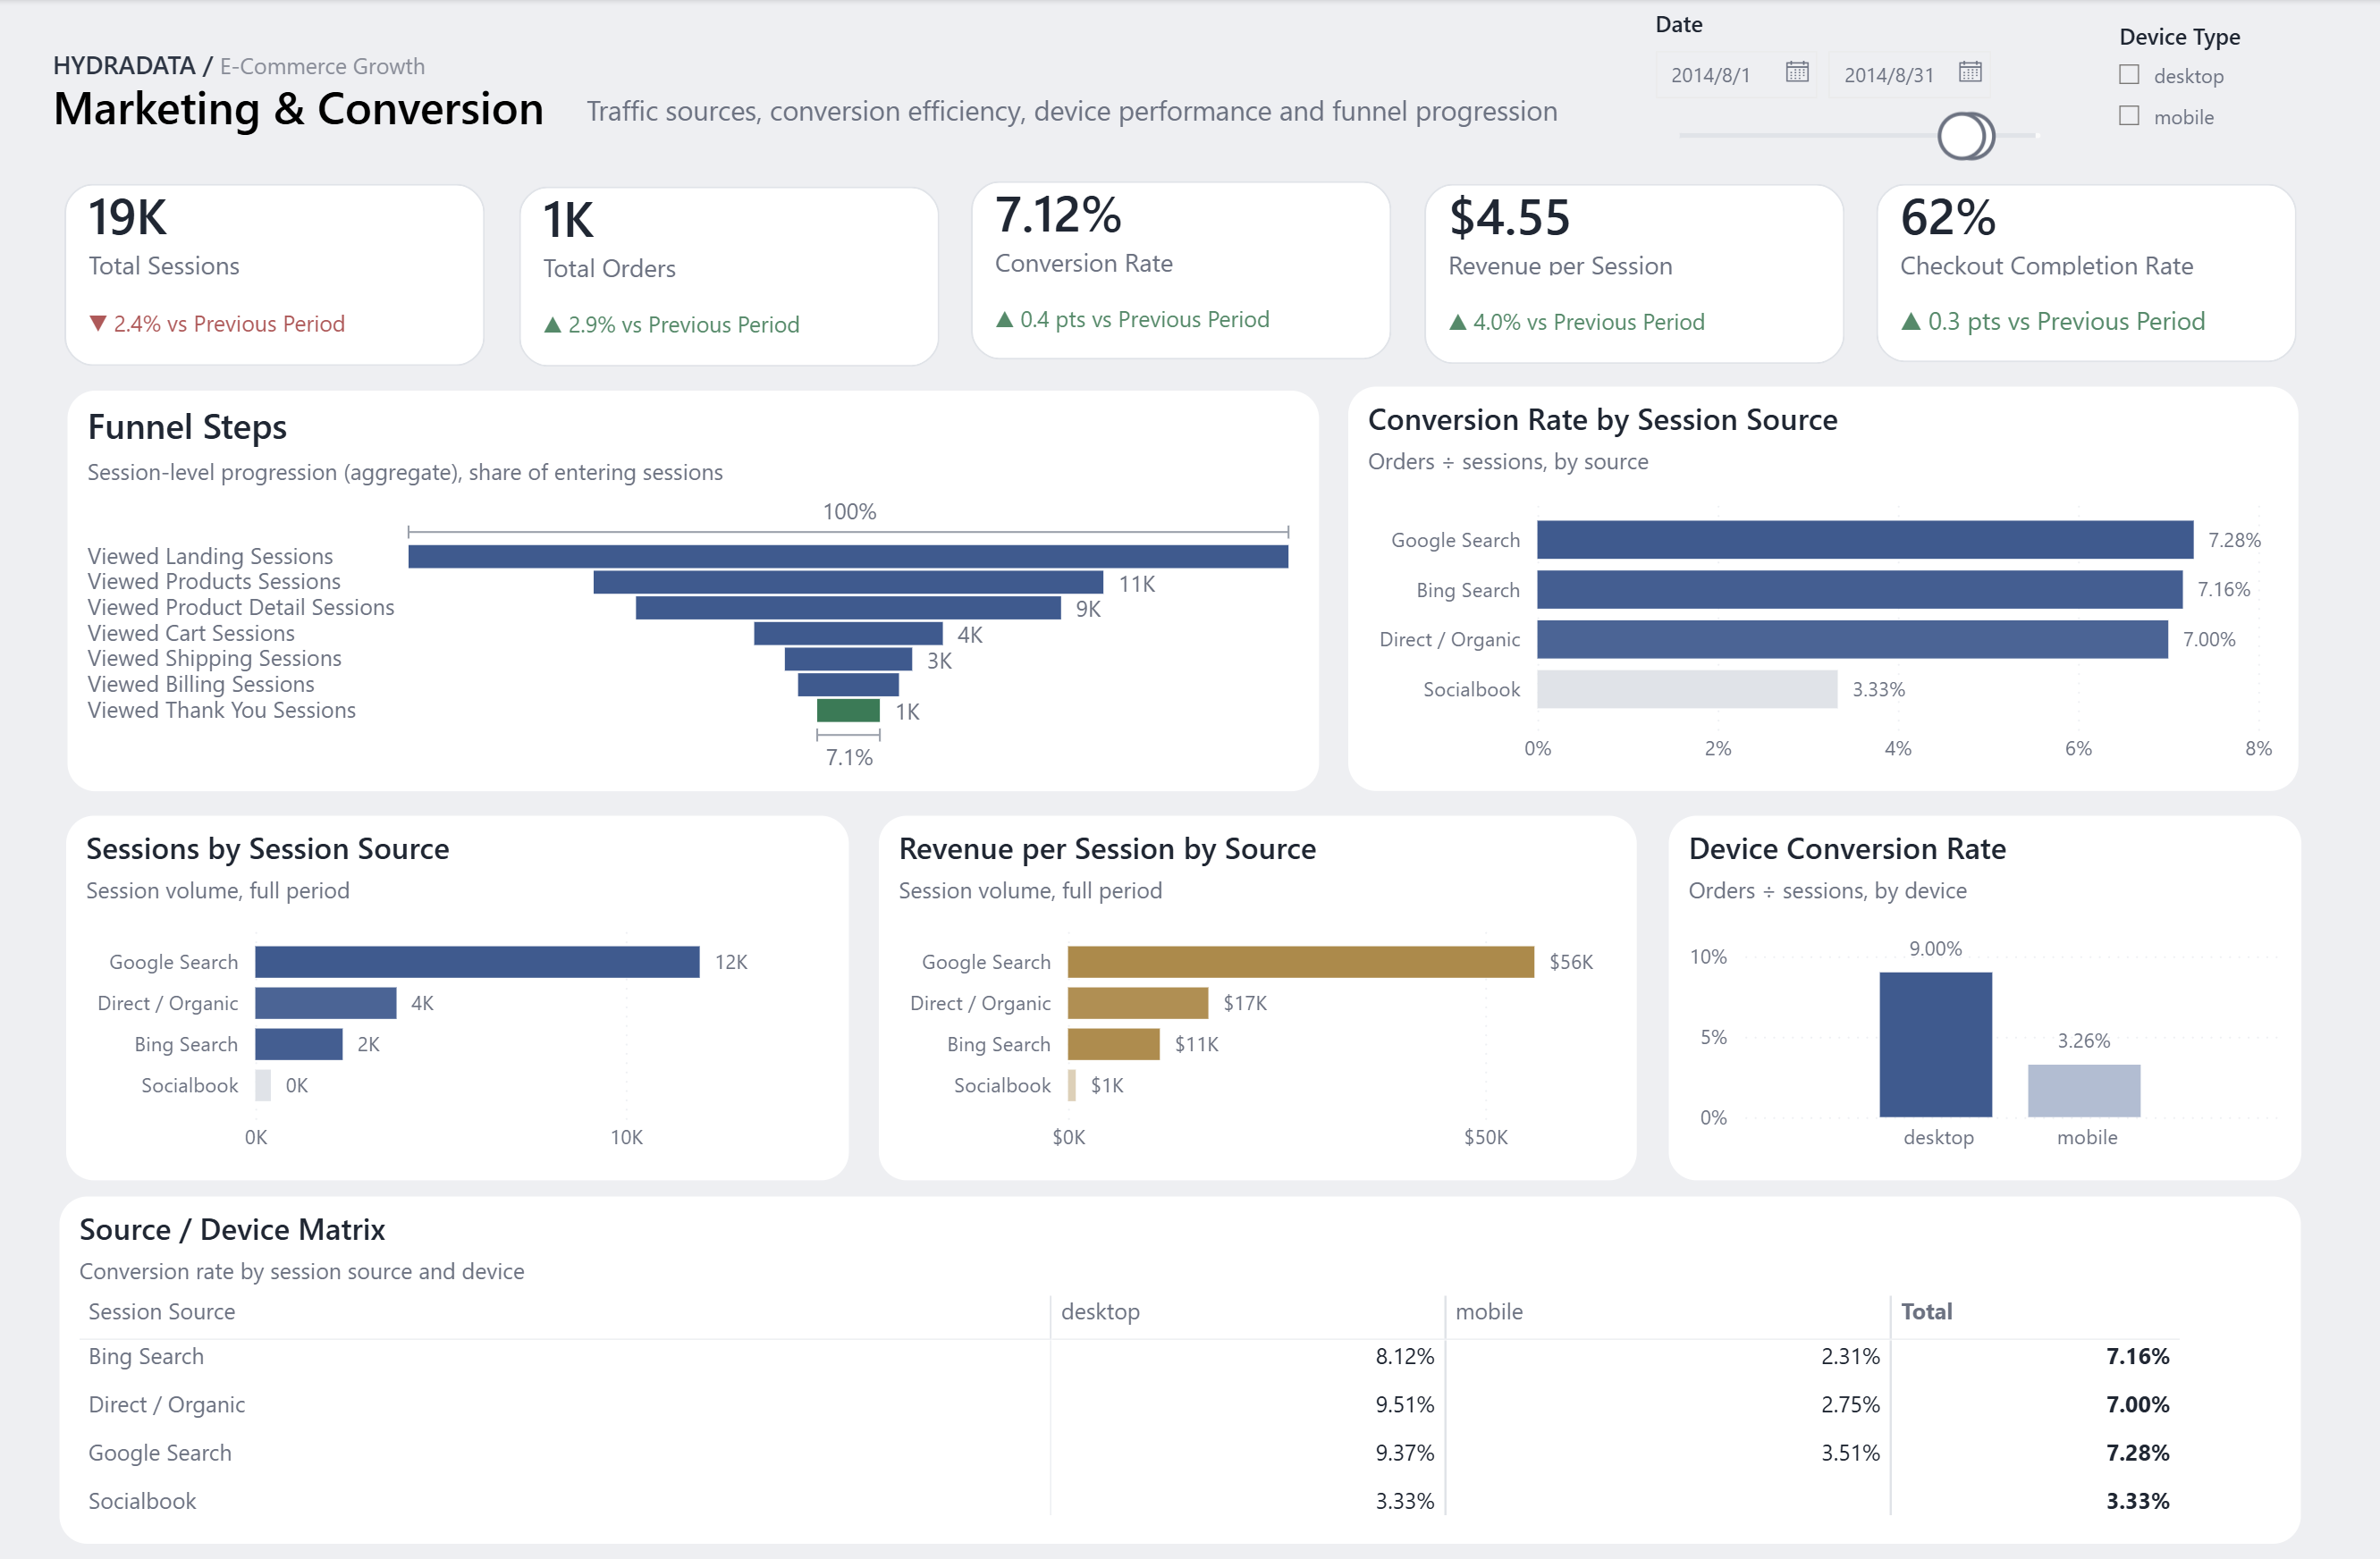Viewport: 2380px width, 1559px height.
Task: Click the desktop 9.00% device conversion column
Action: (x=1936, y=1045)
